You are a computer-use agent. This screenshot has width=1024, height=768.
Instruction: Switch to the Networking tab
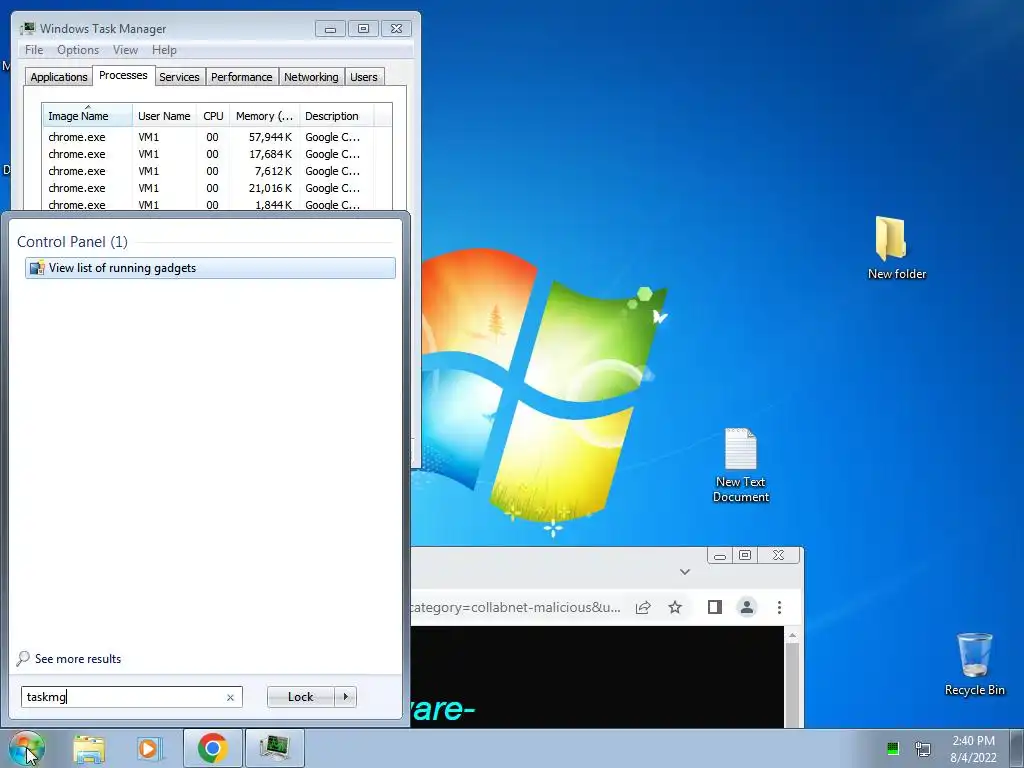pyautogui.click(x=311, y=77)
